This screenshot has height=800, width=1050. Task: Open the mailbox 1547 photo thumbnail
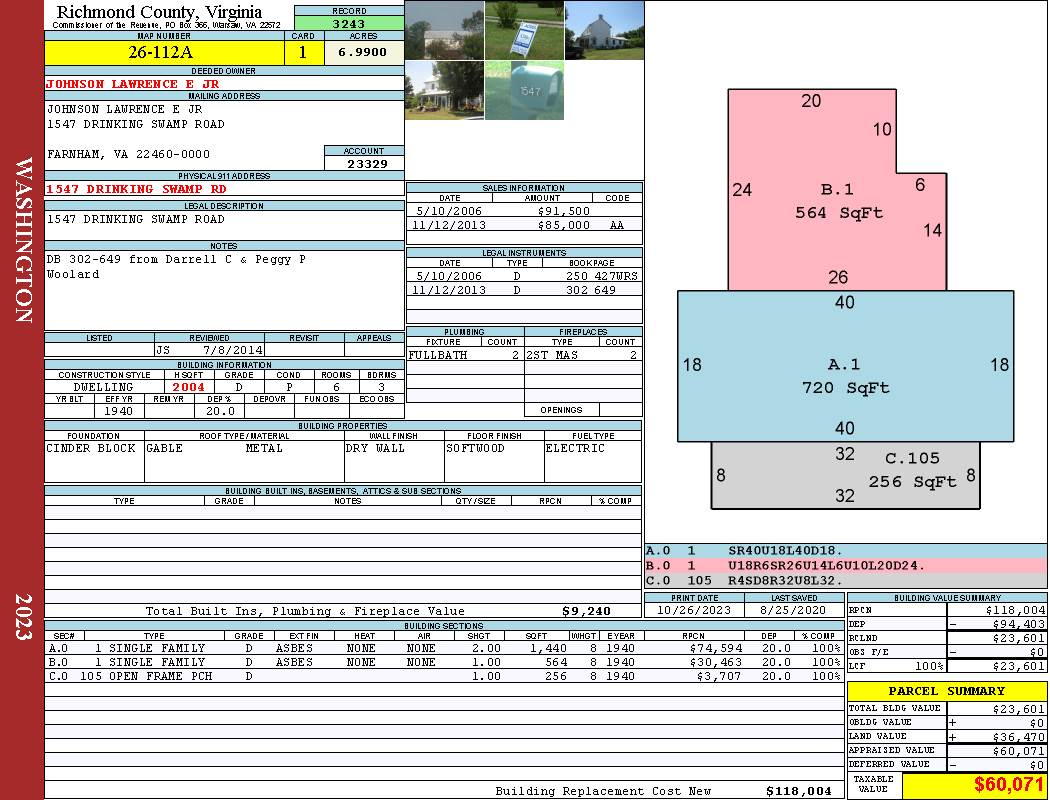(524, 90)
